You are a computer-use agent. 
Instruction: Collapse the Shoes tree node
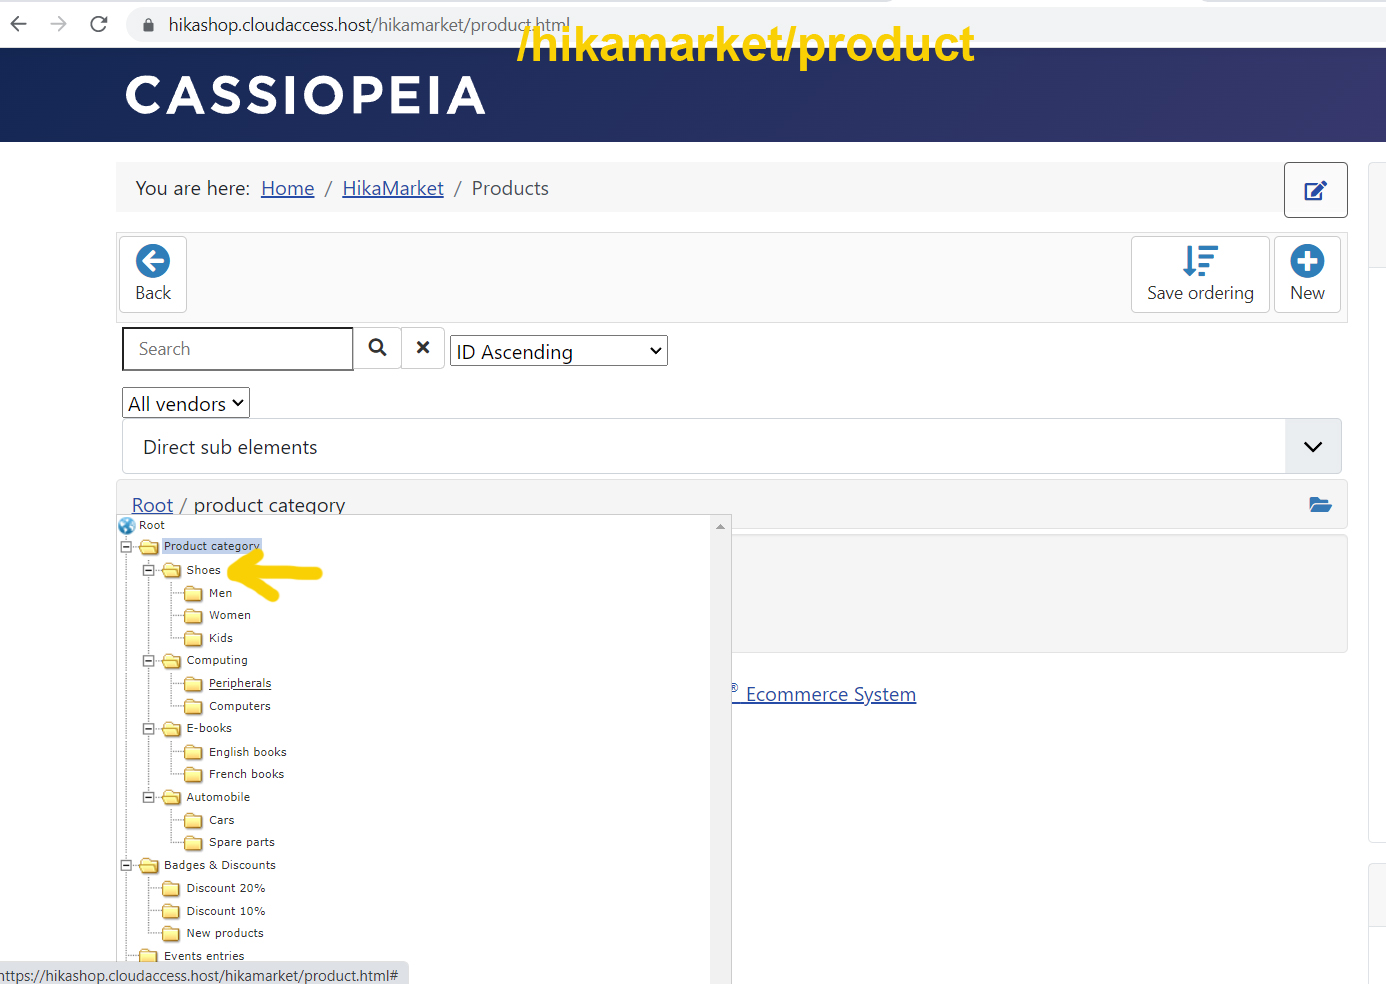149,570
